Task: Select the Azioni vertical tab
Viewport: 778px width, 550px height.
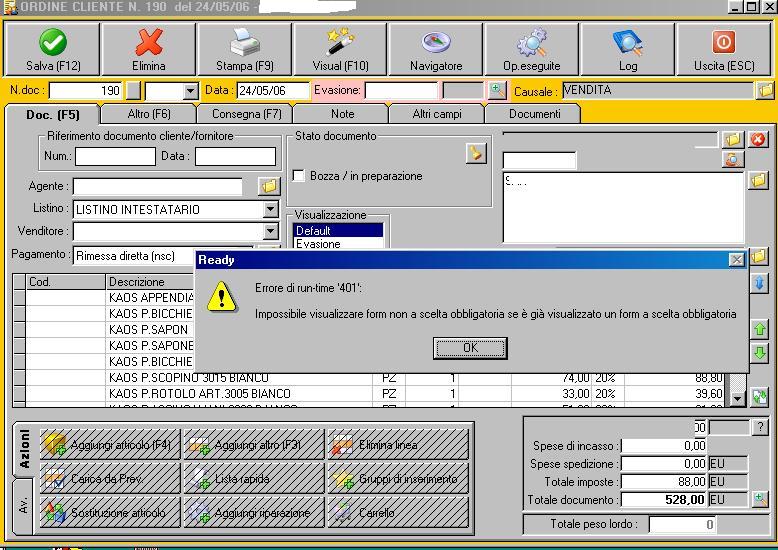Action: coord(24,449)
